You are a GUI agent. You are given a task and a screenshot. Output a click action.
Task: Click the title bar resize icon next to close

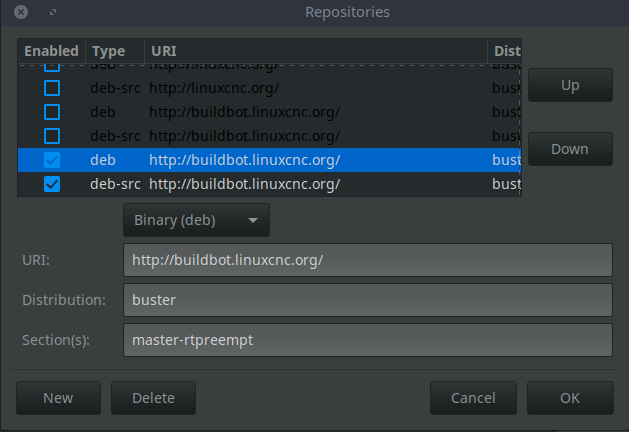(53, 12)
